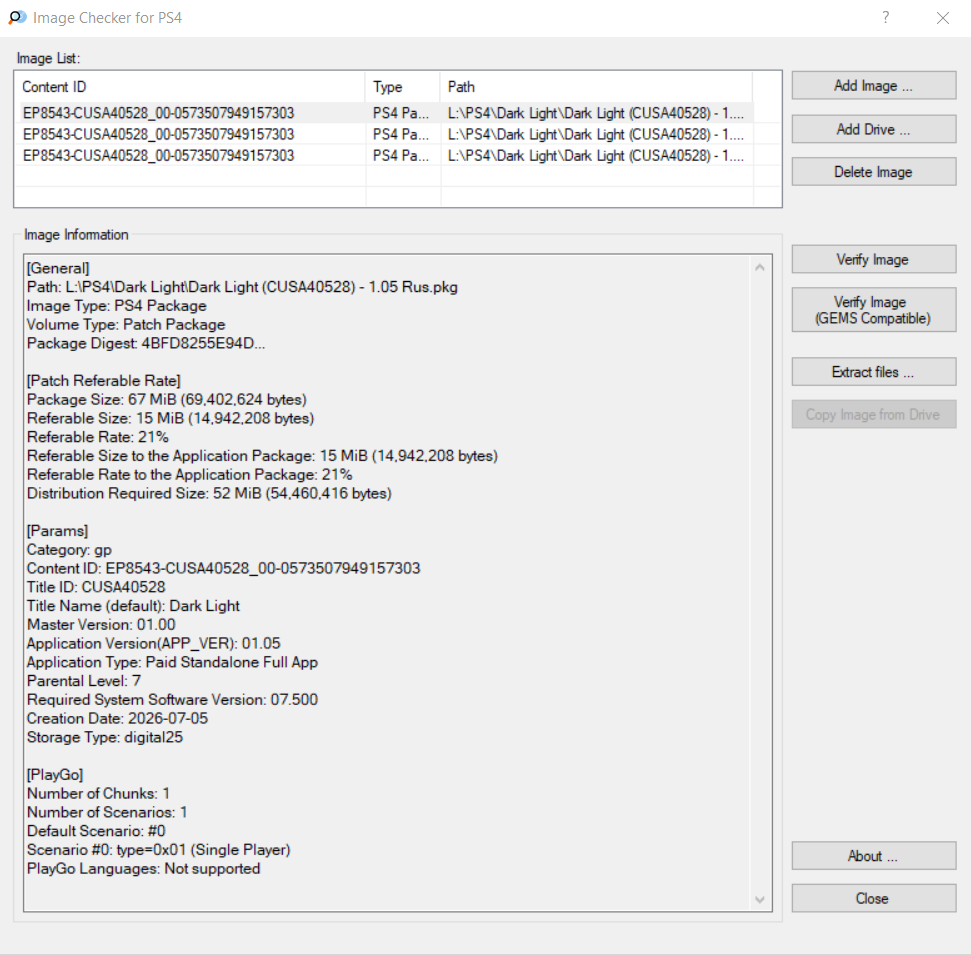Select the second image list row's Content ID
The image size is (971, 955).
tap(159, 134)
